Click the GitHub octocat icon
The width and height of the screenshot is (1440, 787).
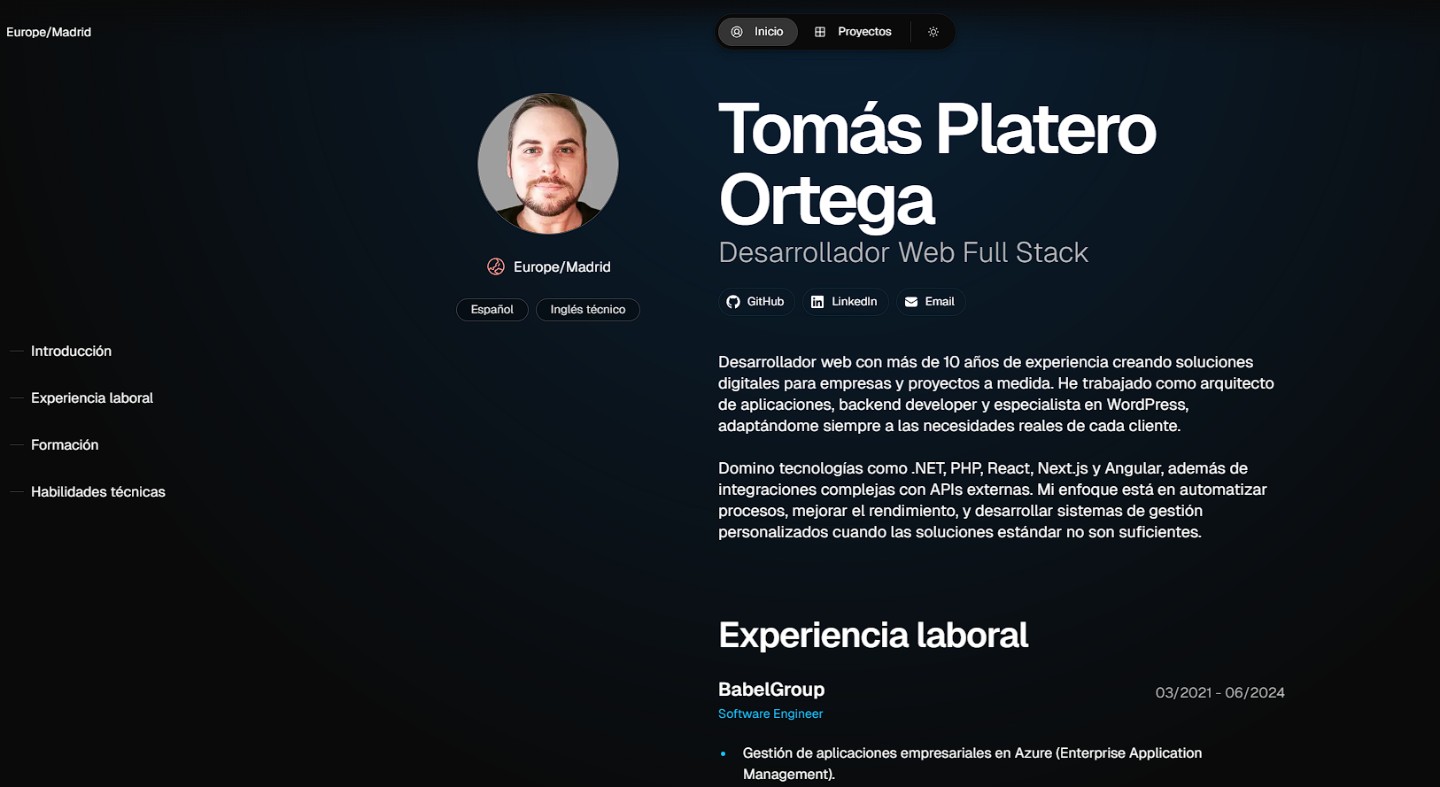[x=731, y=301]
